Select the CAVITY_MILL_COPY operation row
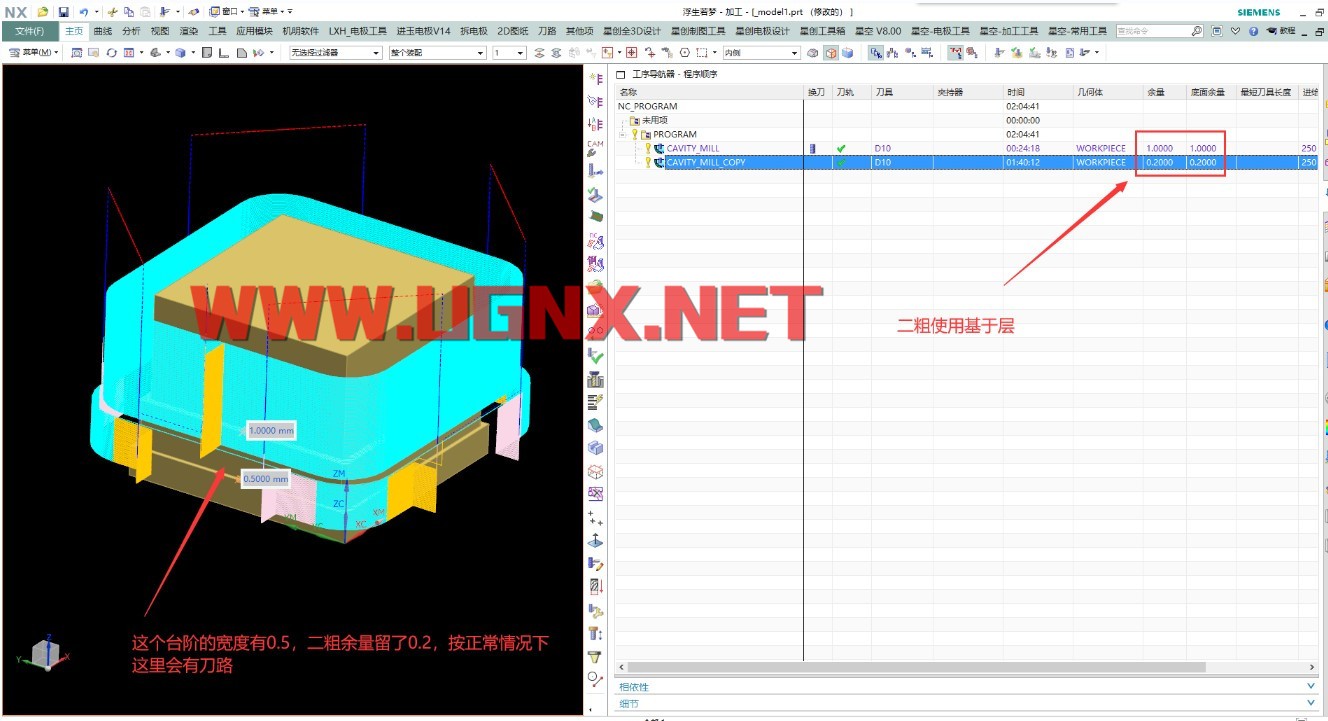1328x721 pixels. click(967, 162)
